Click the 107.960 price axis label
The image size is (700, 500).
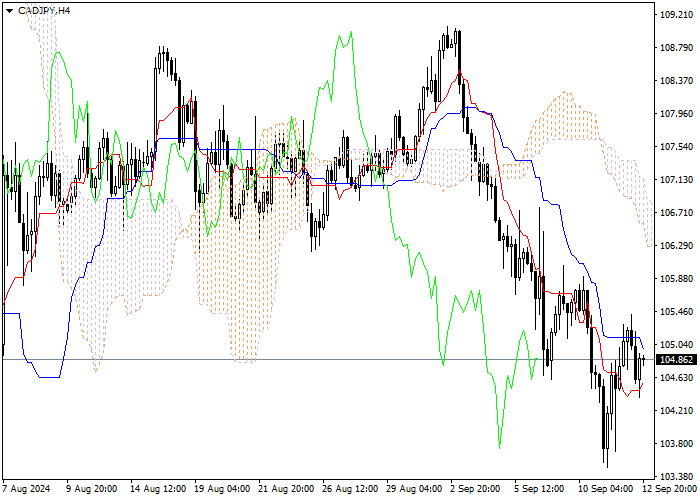(x=676, y=114)
